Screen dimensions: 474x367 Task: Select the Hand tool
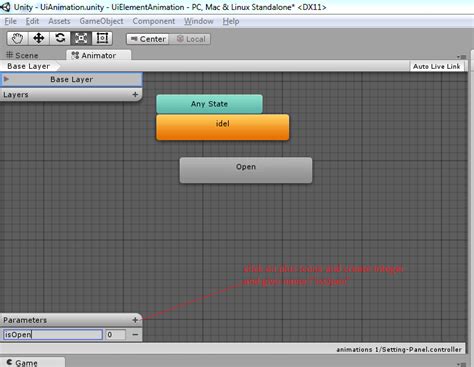[x=17, y=38]
